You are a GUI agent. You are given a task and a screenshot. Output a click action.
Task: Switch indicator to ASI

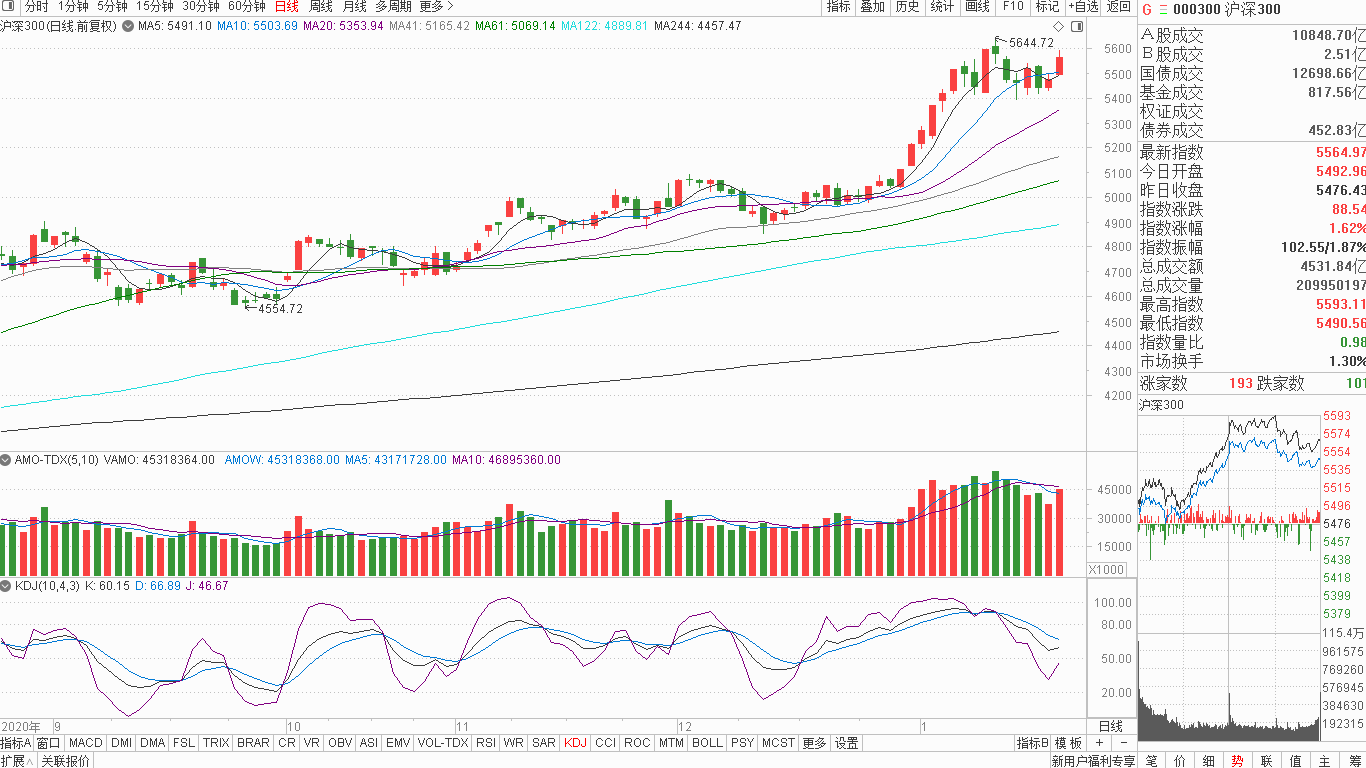click(x=369, y=743)
